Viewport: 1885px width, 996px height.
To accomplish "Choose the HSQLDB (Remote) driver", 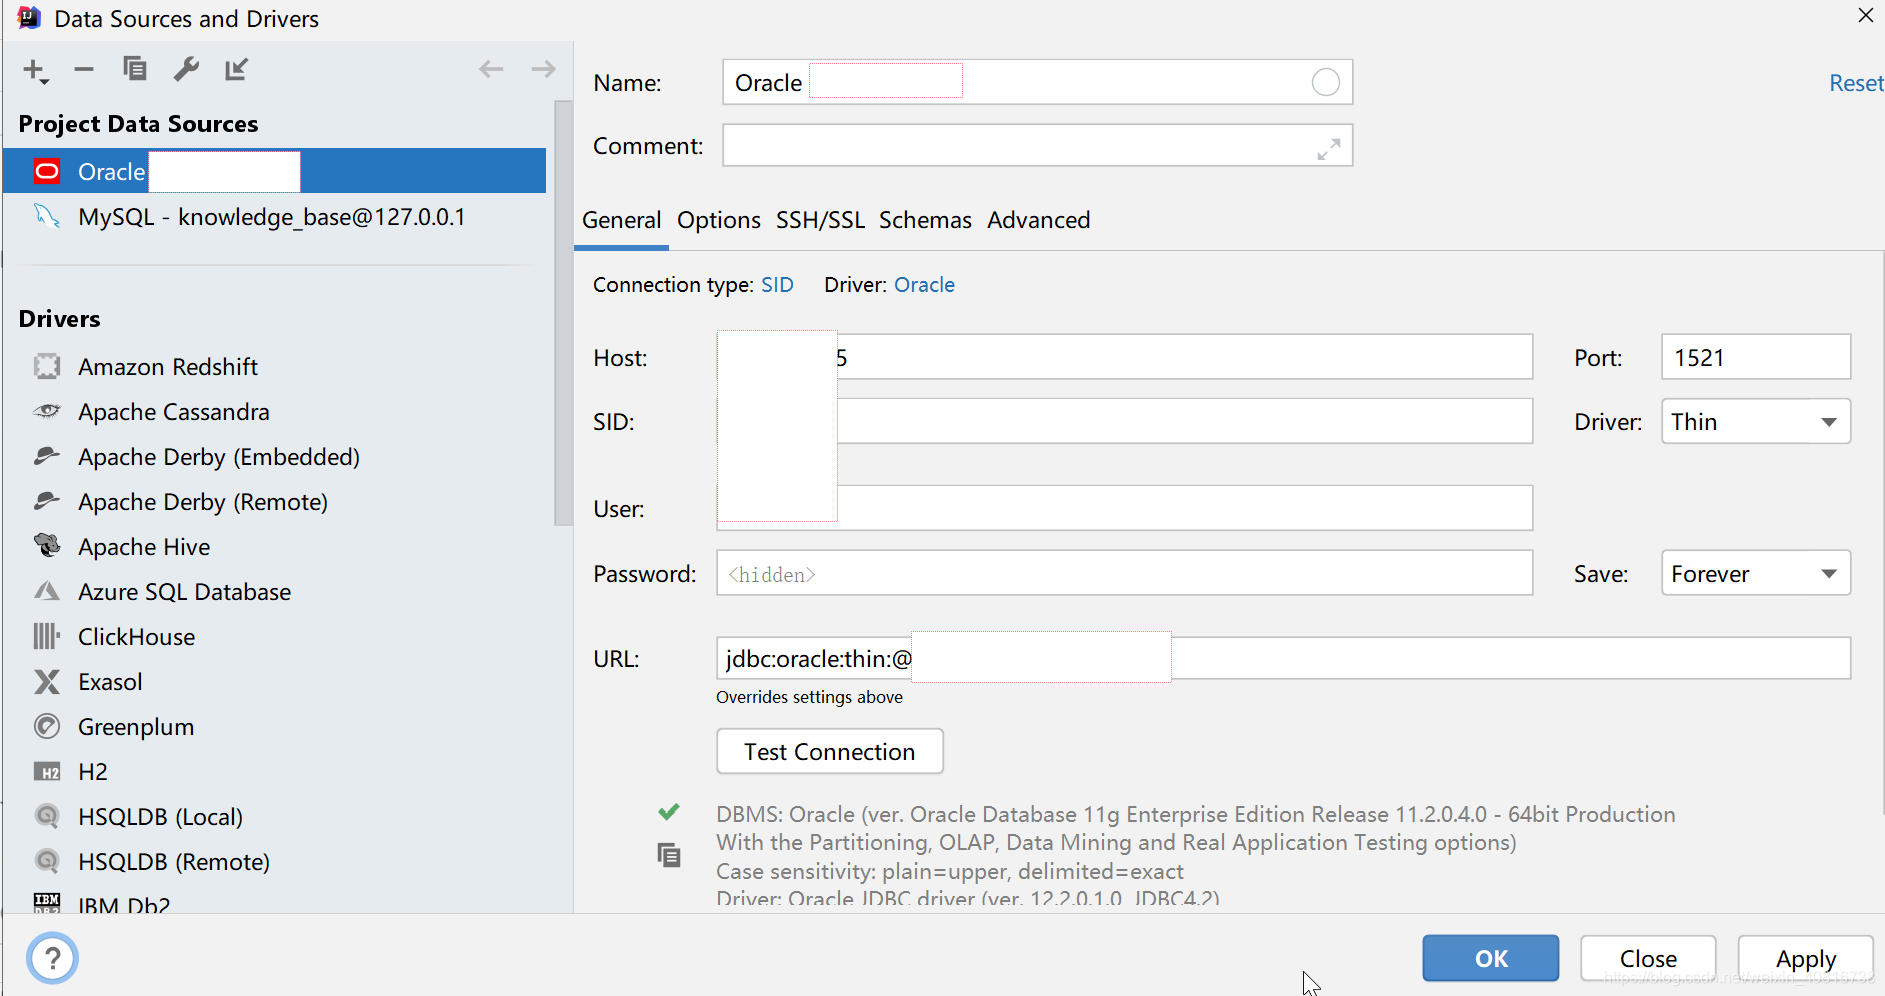I will (174, 862).
